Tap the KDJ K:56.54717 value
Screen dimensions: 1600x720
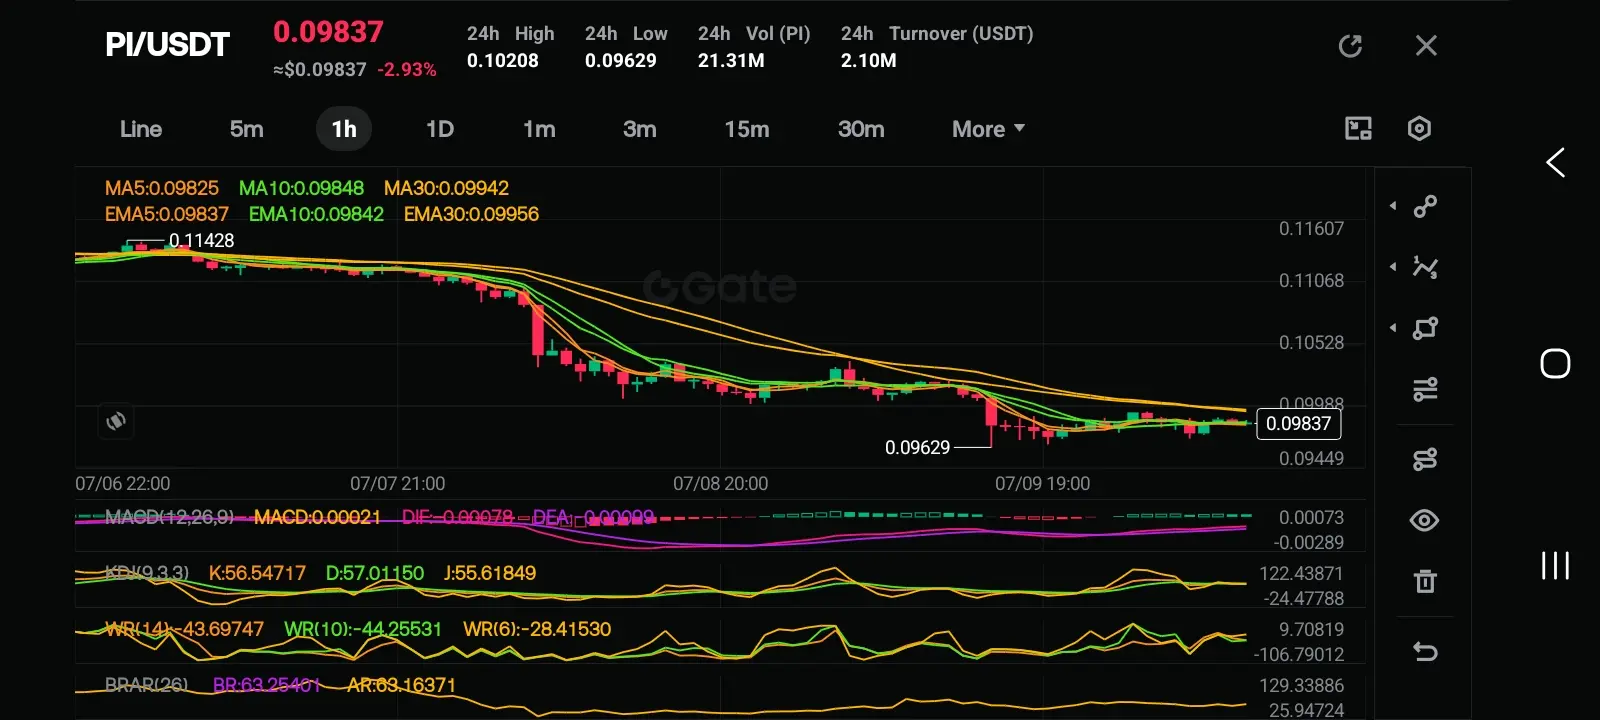click(257, 573)
